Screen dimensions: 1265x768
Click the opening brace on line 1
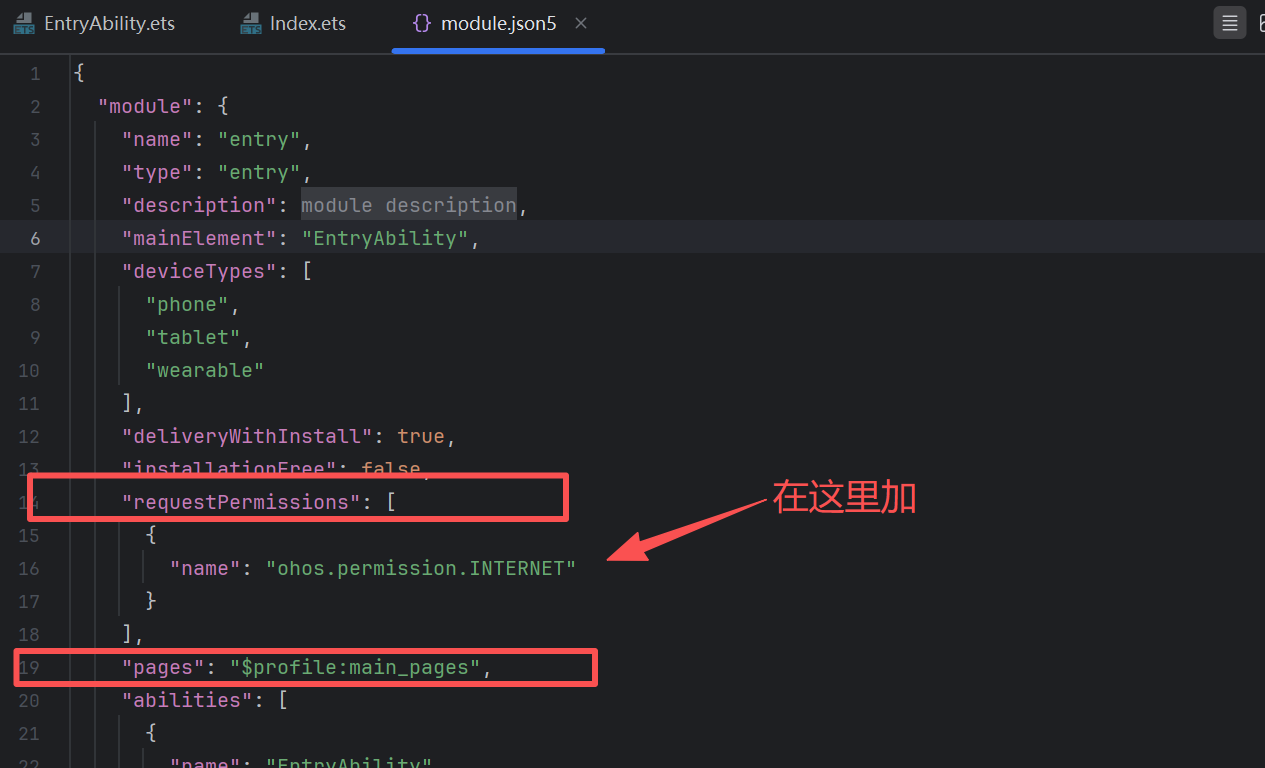click(79, 73)
